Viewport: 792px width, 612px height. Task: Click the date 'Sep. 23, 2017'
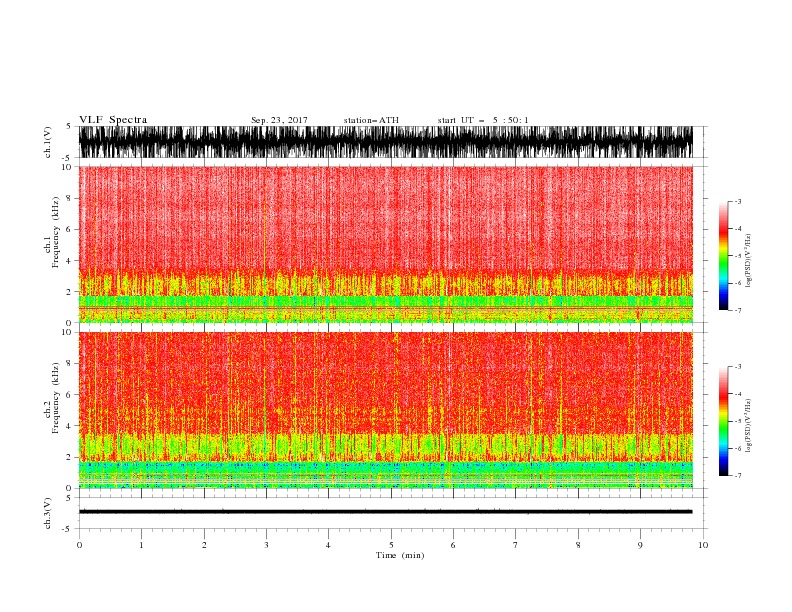click(279, 120)
